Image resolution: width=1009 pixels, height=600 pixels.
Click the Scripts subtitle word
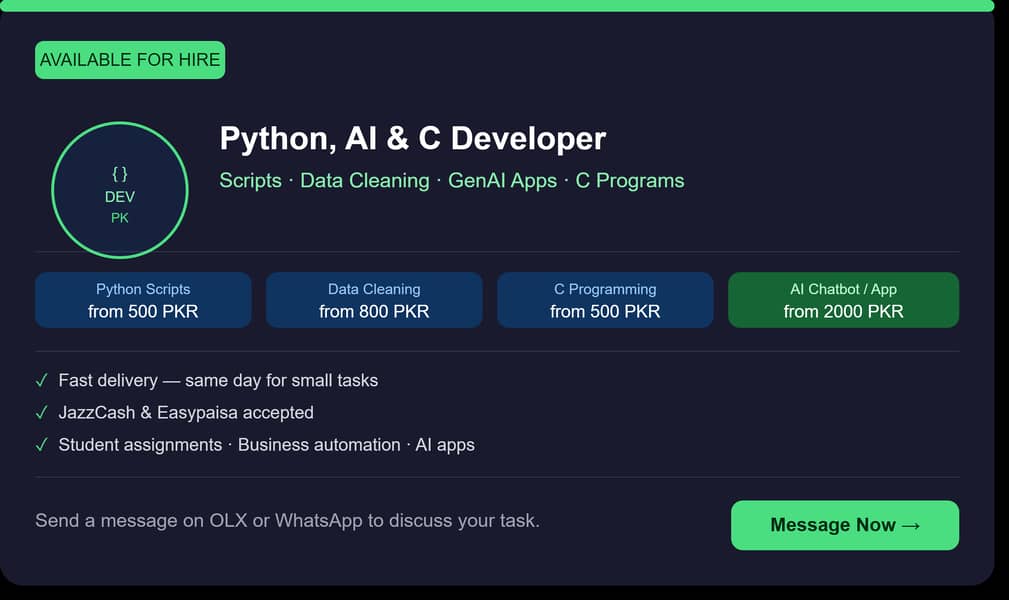point(250,180)
